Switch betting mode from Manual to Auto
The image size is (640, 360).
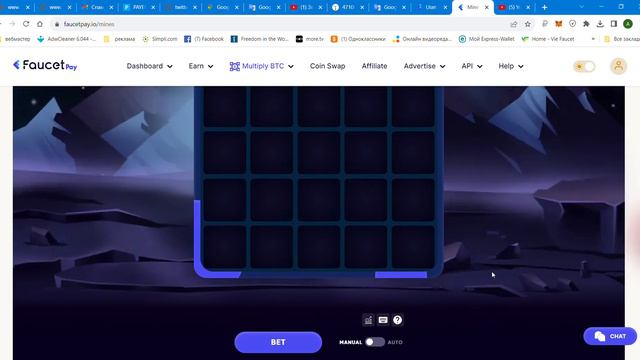(x=375, y=342)
